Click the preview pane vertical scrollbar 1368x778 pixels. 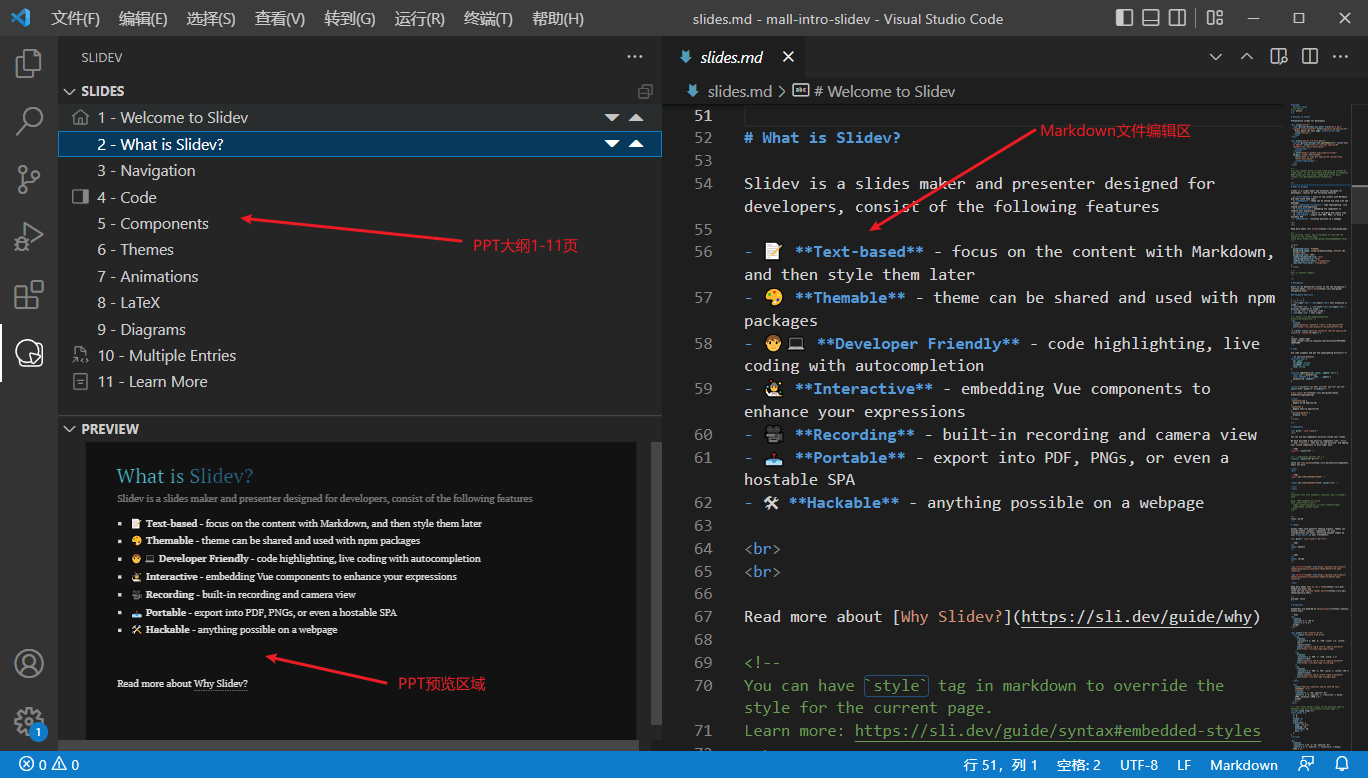click(656, 583)
